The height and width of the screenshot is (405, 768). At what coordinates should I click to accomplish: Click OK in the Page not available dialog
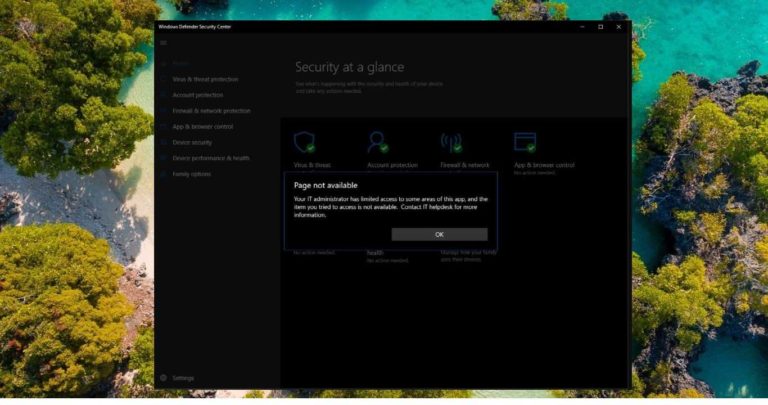[x=439, y=235]
